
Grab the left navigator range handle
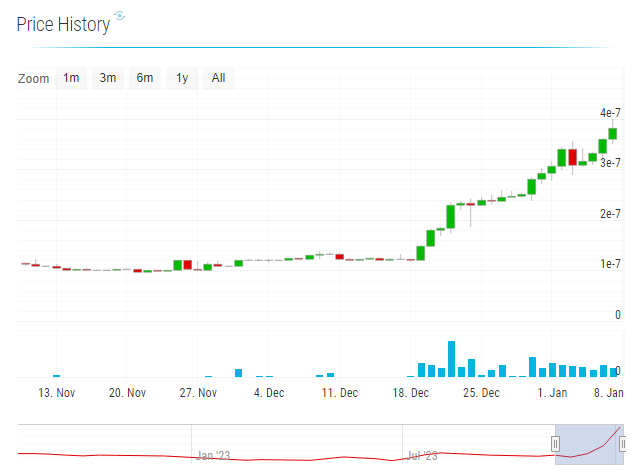click(555, 444)
